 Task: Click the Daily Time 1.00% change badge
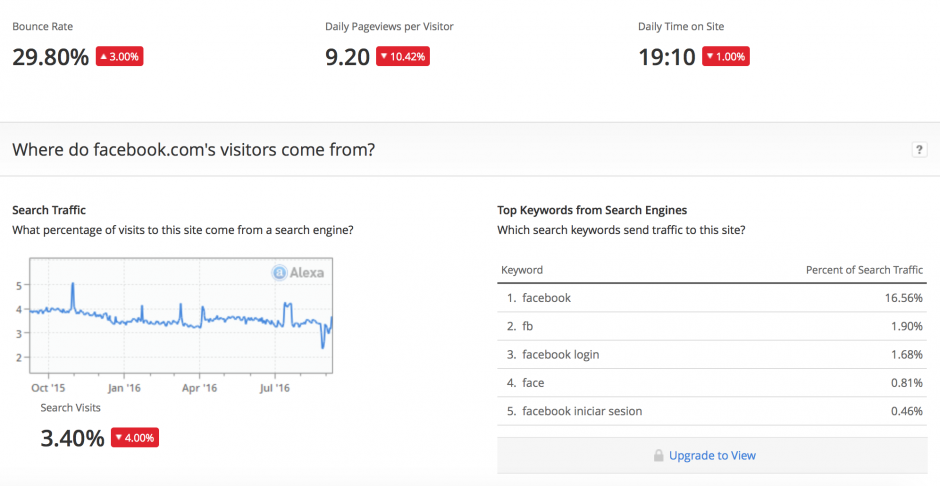tap(726, 57)
